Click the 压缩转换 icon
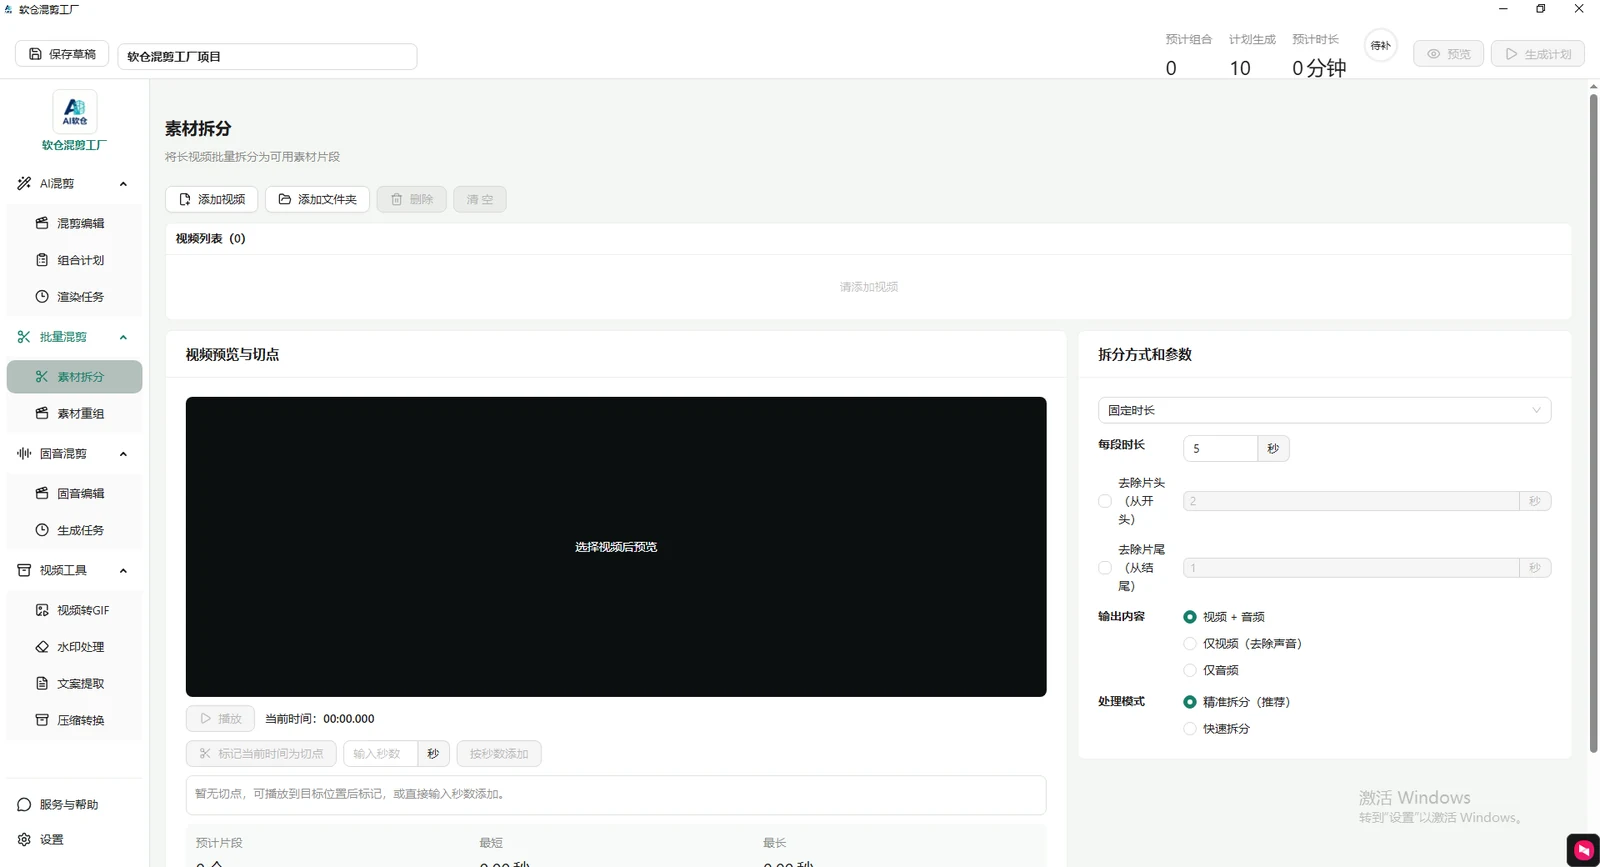 (x=42, y=720)
